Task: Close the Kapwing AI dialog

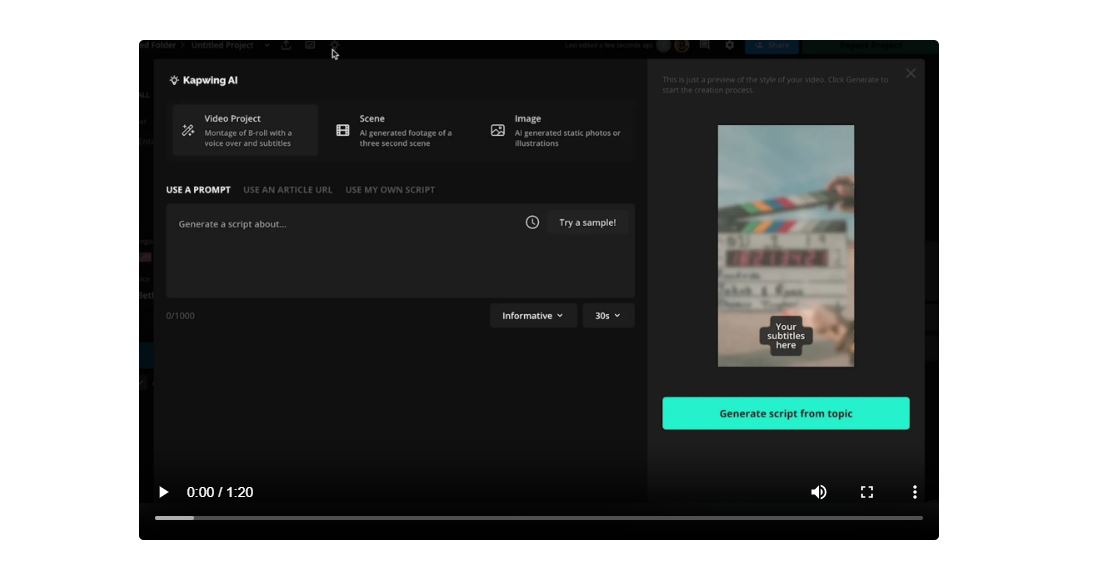Action: pyautogui.click(x=911, y=73)
